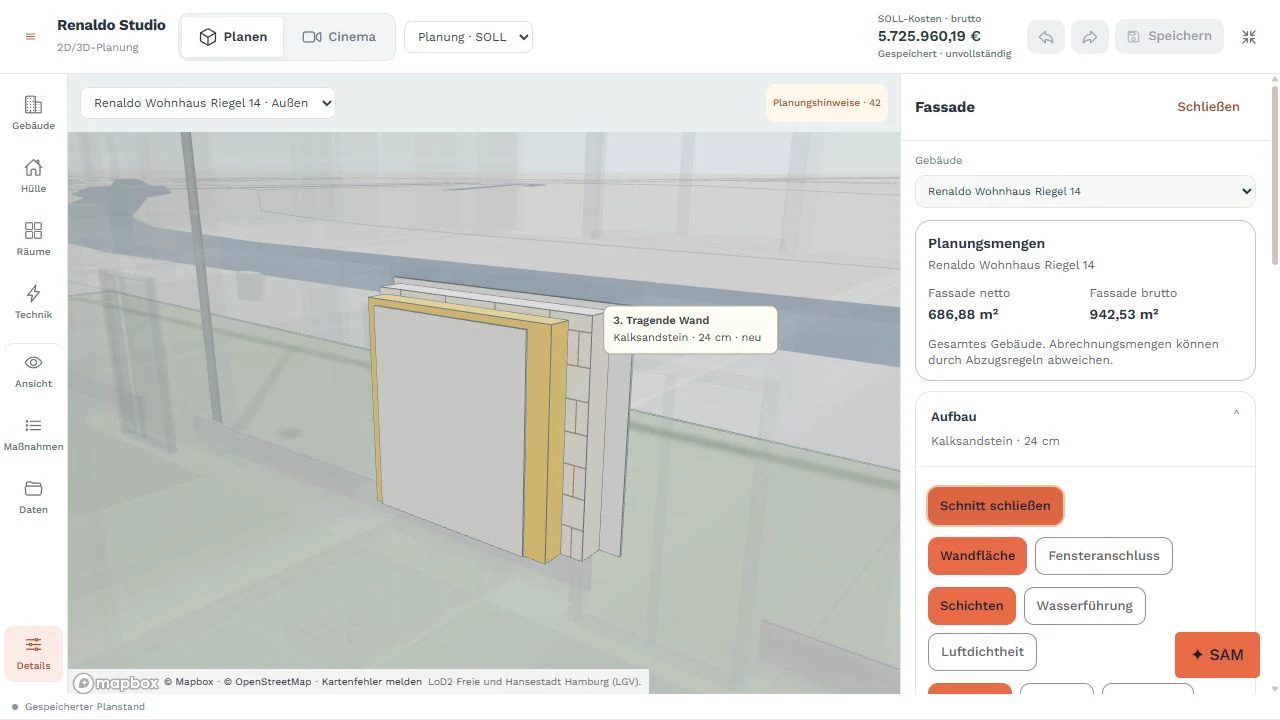Switch to the Cinema tab
This screenshot has width=1280, height=720.
[x=339, y=37]
